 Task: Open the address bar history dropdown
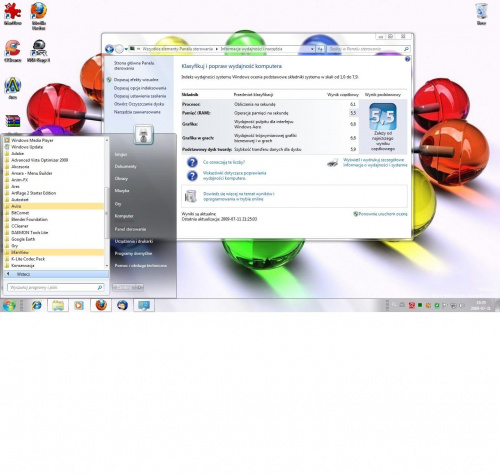(x=312, y=49)
